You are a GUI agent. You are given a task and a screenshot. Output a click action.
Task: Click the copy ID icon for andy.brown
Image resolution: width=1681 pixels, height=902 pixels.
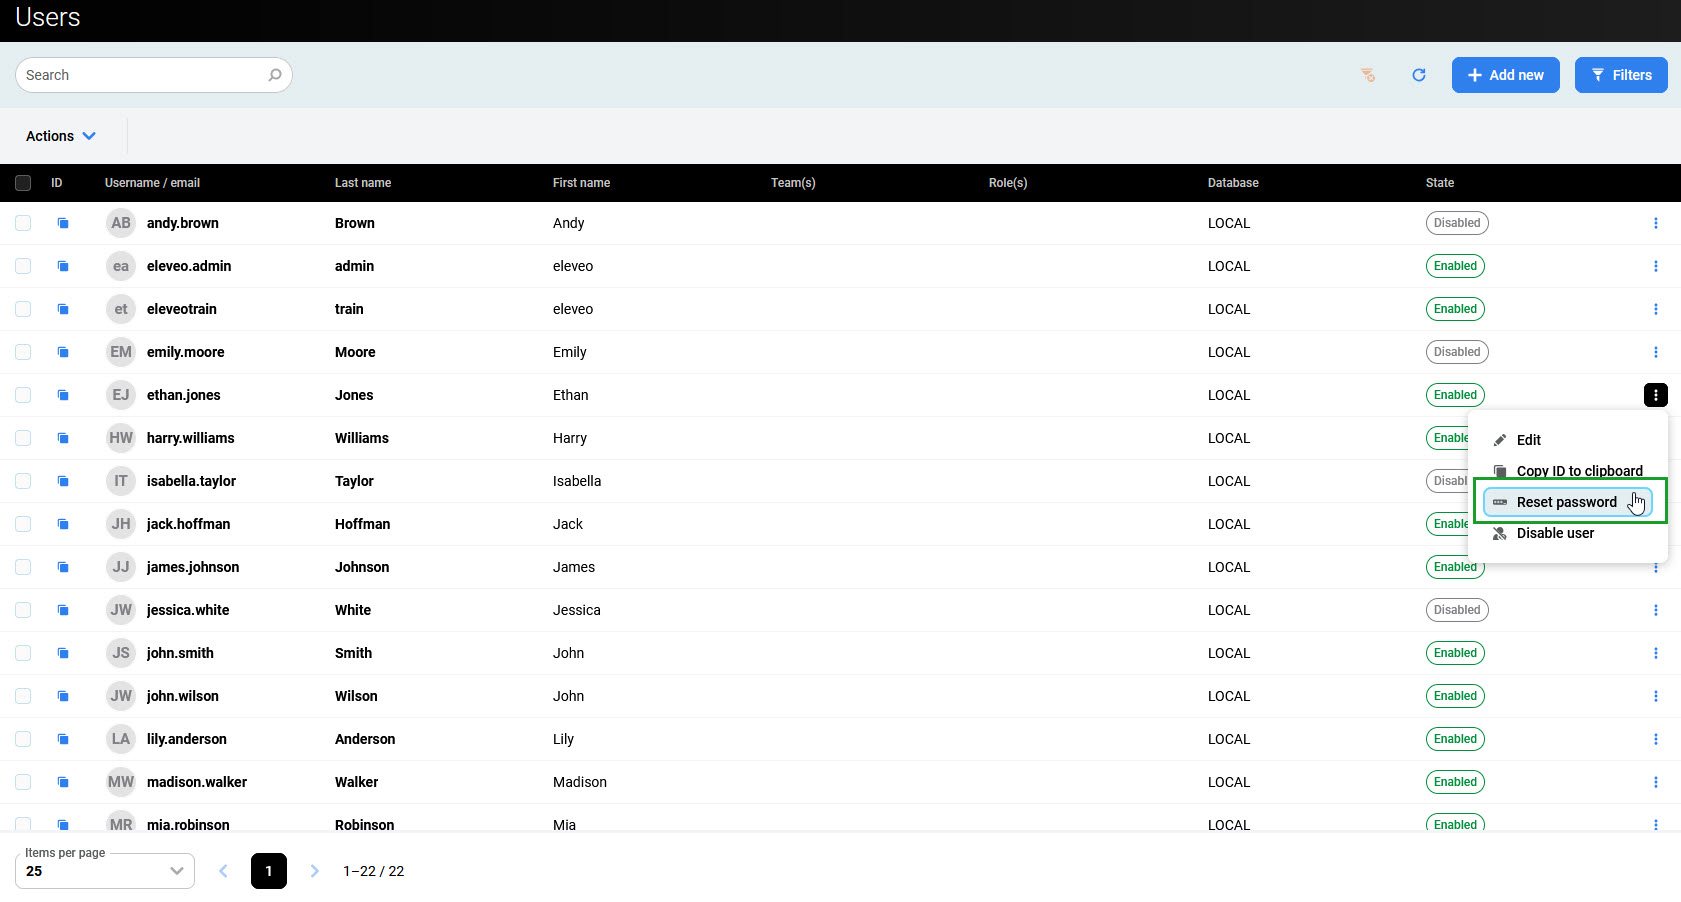[63, 223]
